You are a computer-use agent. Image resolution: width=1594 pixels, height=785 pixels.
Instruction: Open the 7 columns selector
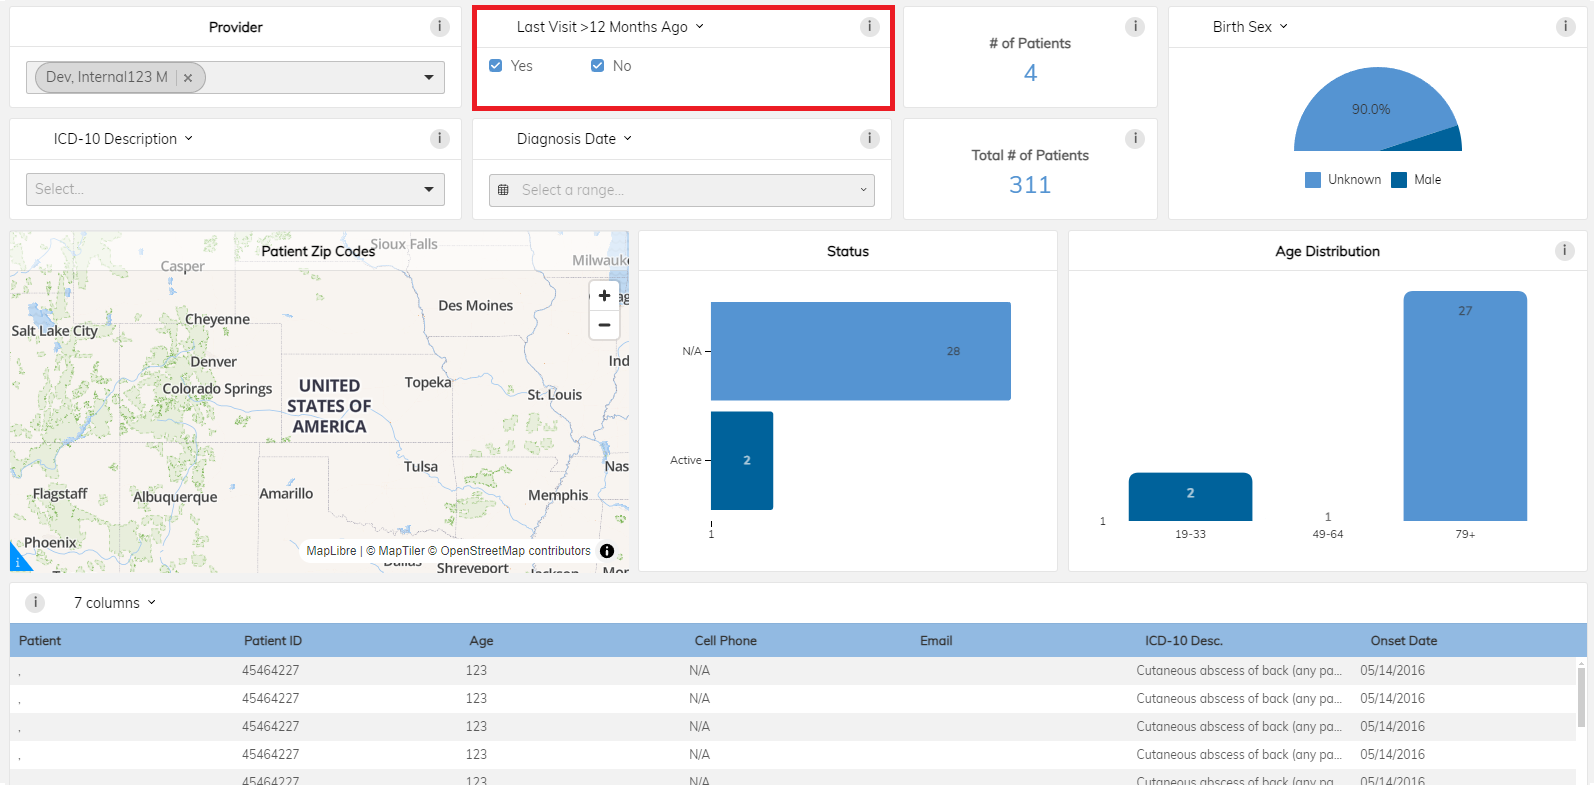point(115,603)
